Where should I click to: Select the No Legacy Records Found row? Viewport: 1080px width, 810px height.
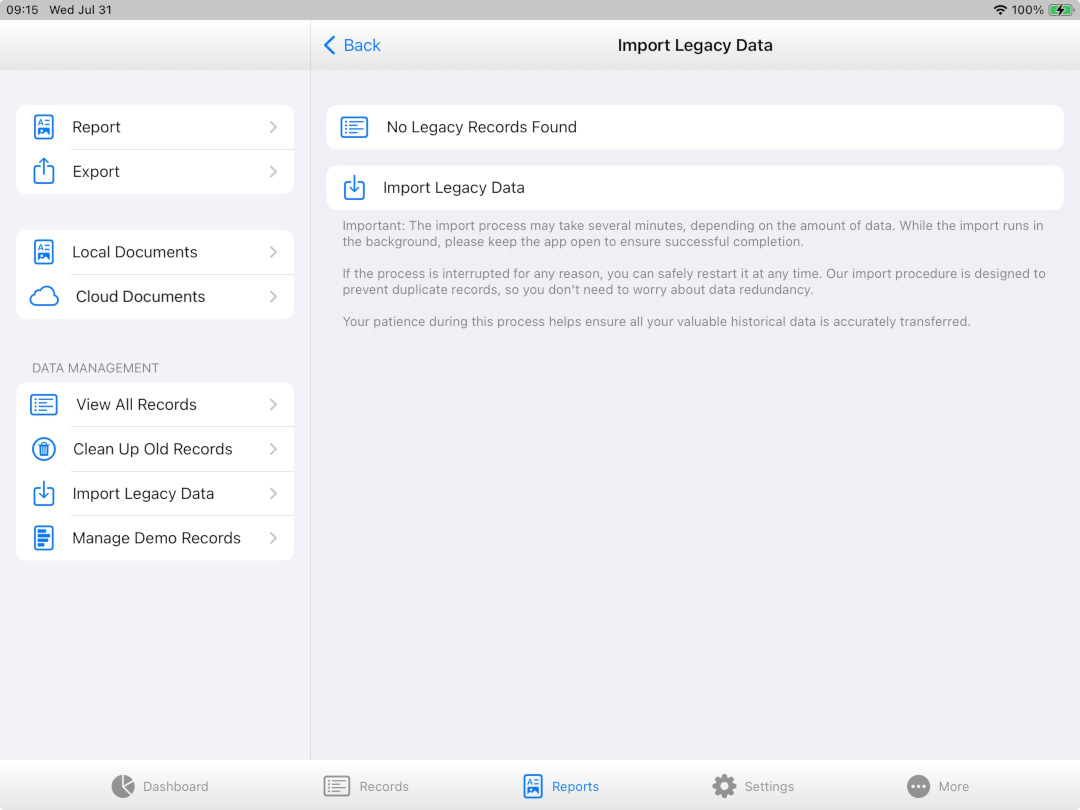point(694,127)
